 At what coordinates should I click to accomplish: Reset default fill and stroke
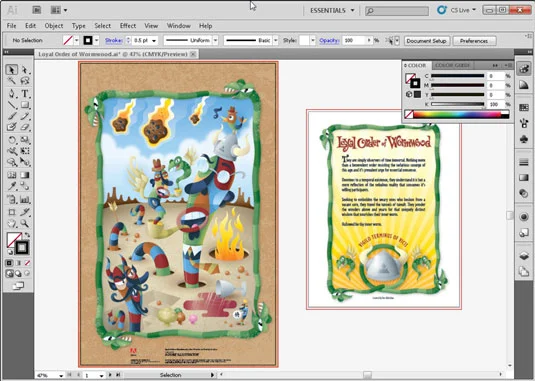point(10,252)
